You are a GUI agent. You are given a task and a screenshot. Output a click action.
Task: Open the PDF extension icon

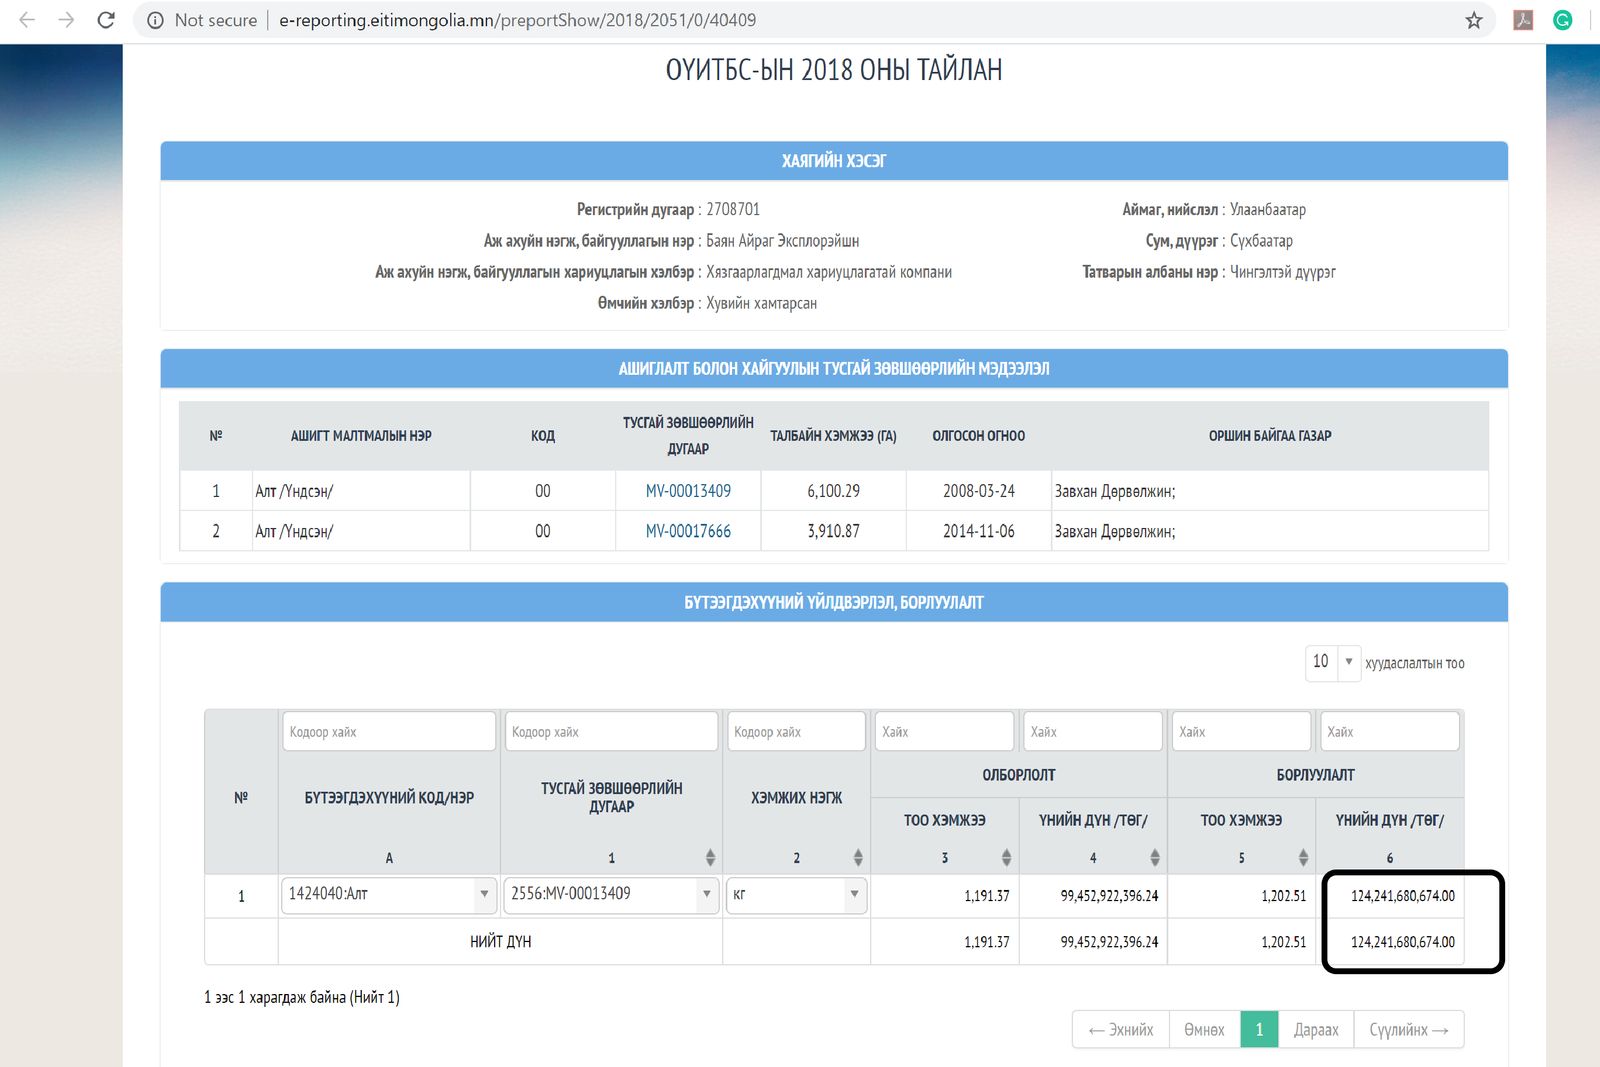(1523, 20)
